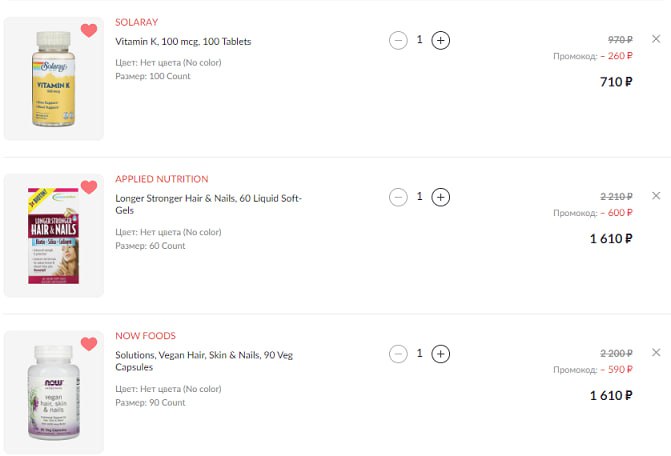Viewport: 671px width, 456px height.
Task: Increase Now Foods Vegan capsules quantity
Action: coord(440,354)
